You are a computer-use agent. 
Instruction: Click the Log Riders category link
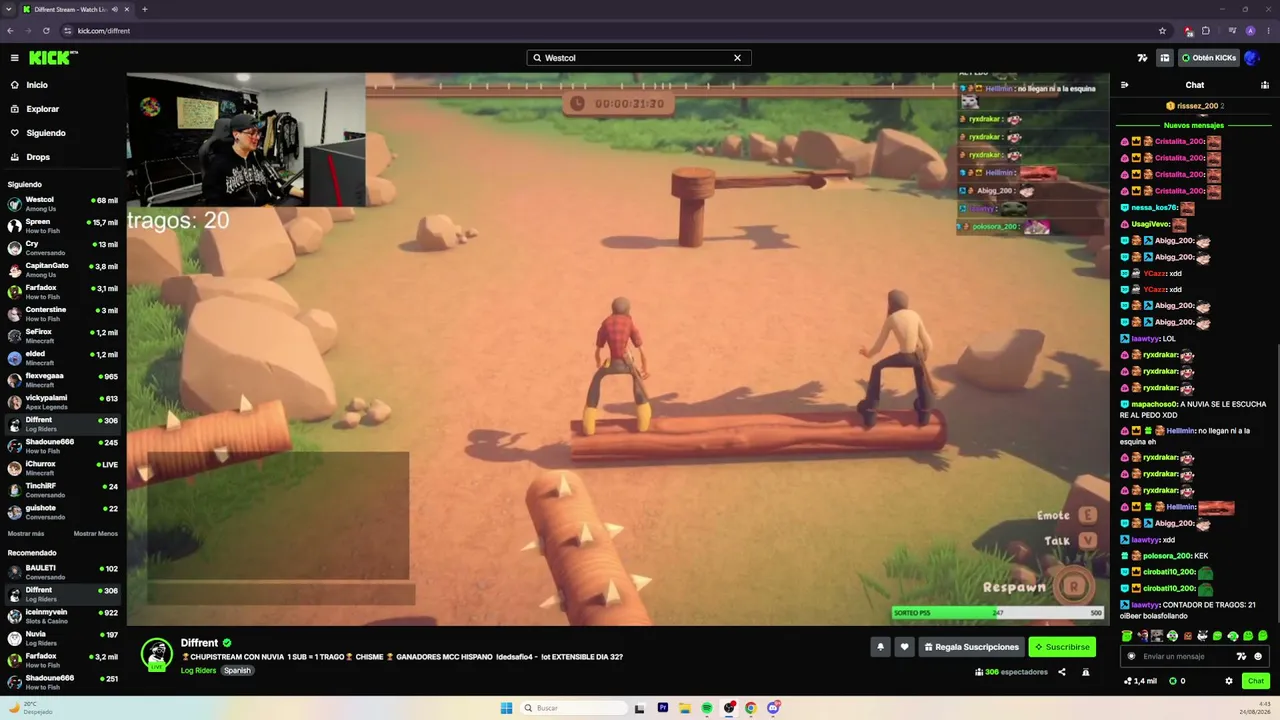pyautogui.click(x=198, y=670)
